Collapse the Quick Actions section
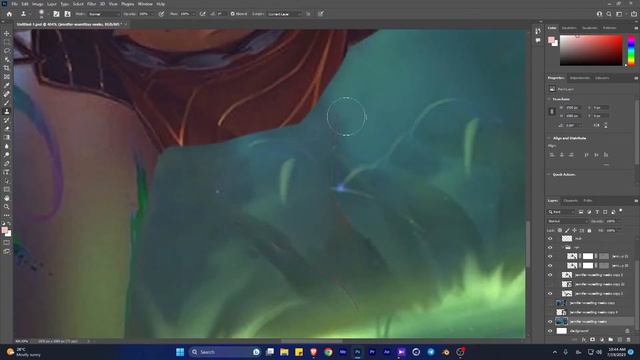 (549, 175)
